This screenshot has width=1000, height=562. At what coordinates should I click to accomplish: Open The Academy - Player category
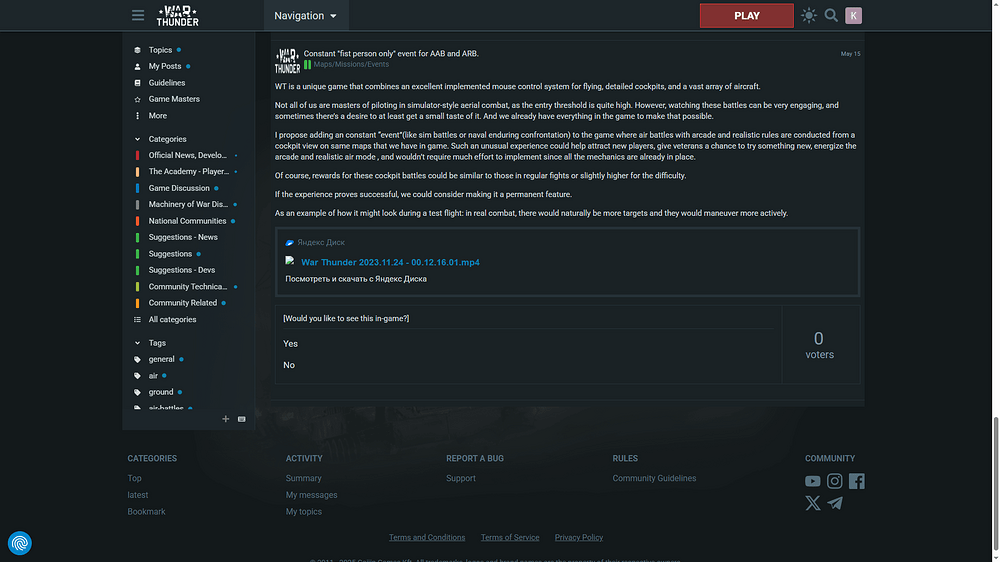coord(188,172)
